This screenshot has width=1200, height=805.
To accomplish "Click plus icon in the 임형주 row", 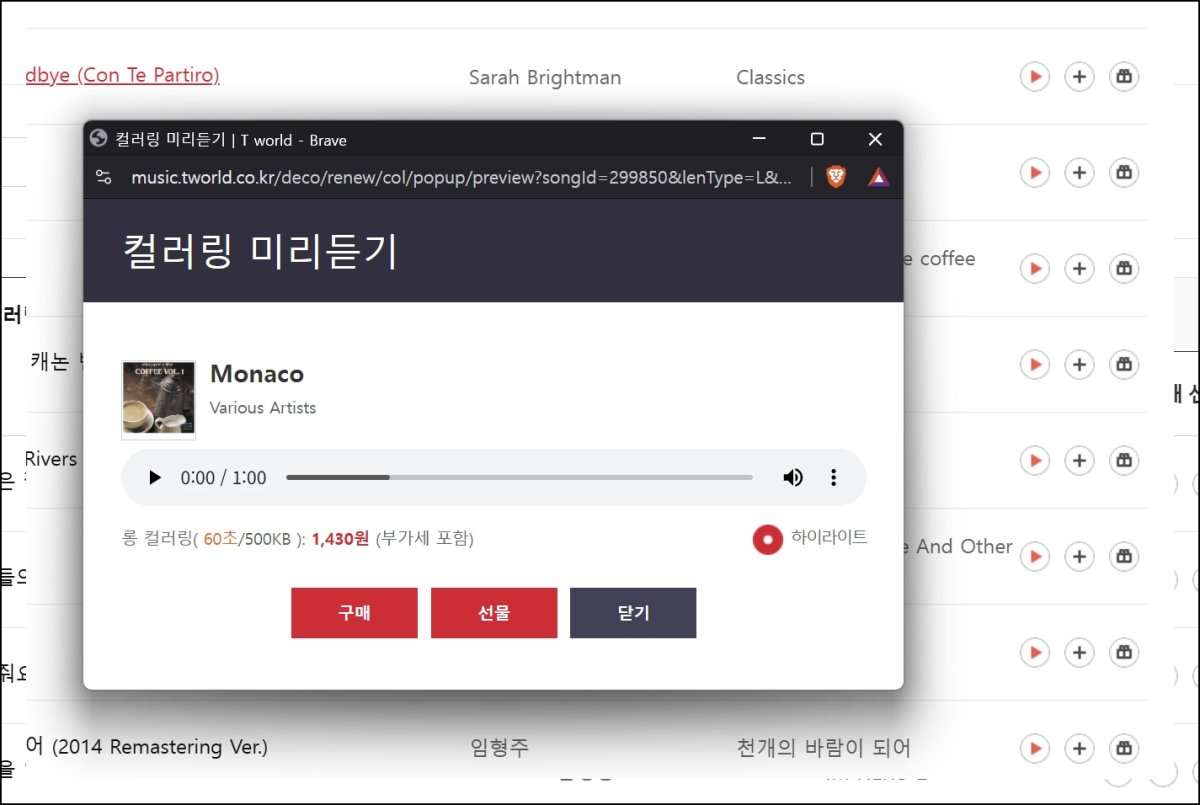I will pyautogui.click(x=1079, y=748).
